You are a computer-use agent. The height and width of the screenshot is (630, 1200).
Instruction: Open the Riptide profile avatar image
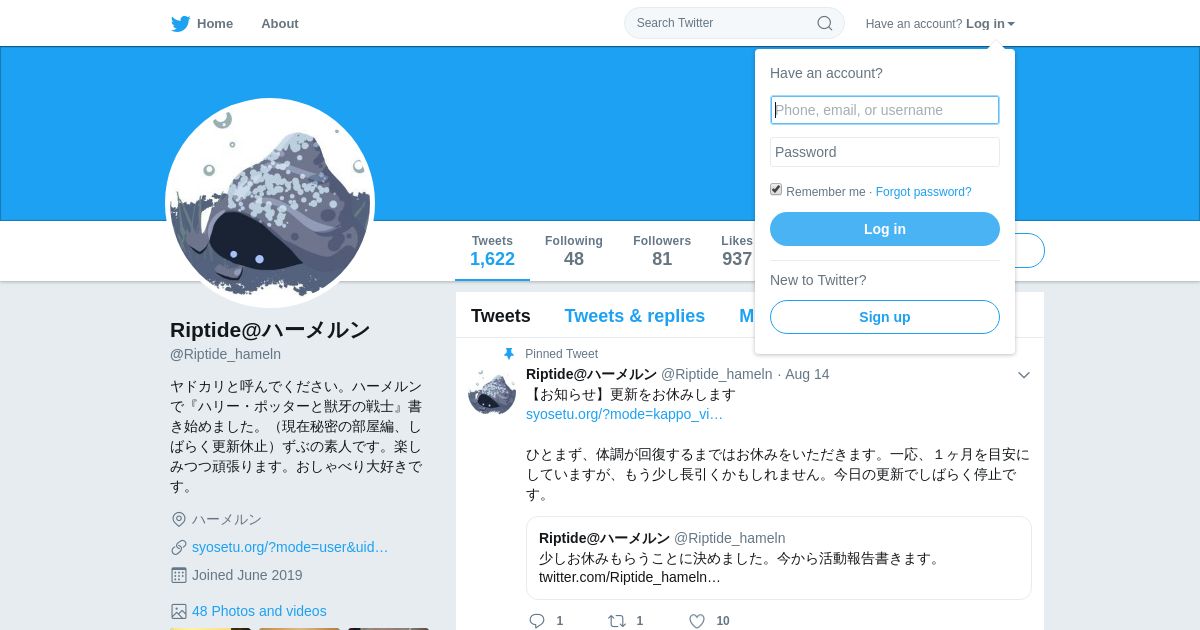pyautogui.click(x=270, y=203)
